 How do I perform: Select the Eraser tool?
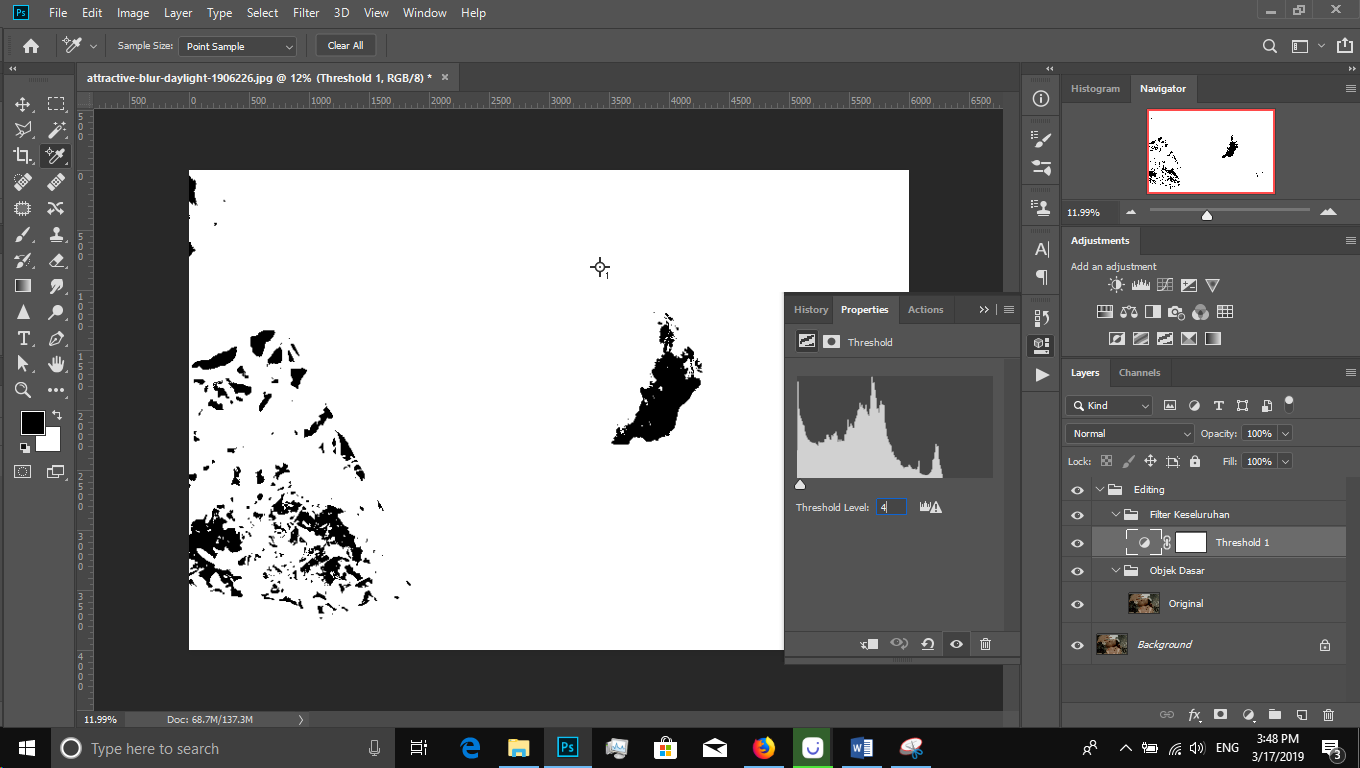coord(56,260)
